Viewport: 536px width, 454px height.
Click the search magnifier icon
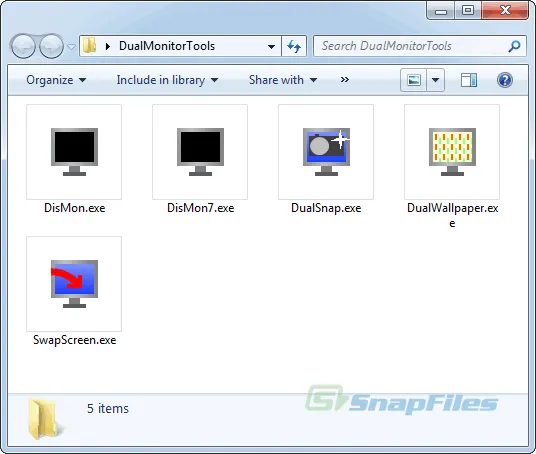click(514, 46)
